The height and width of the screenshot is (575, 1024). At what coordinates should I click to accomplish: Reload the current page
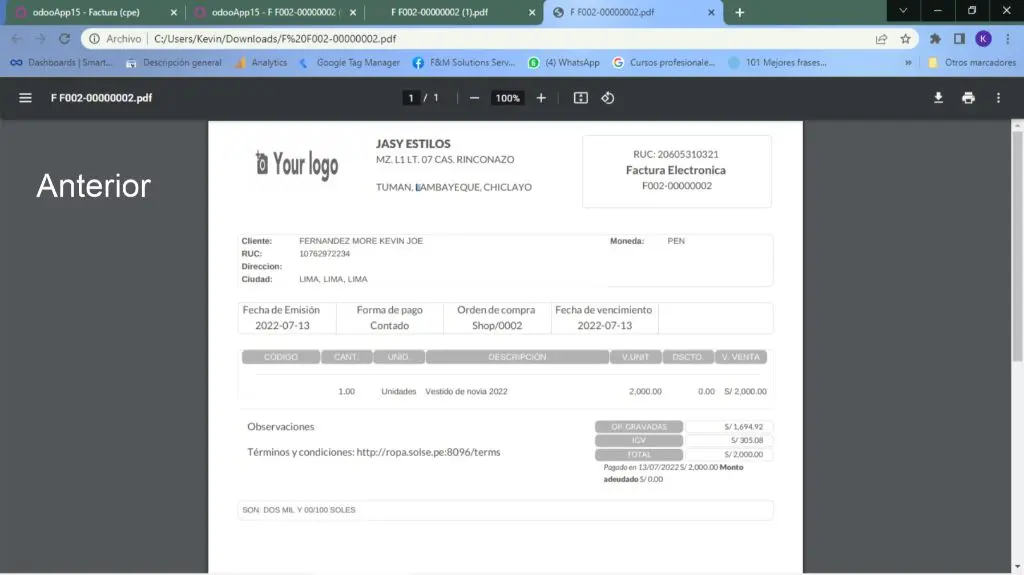point(65,39)
